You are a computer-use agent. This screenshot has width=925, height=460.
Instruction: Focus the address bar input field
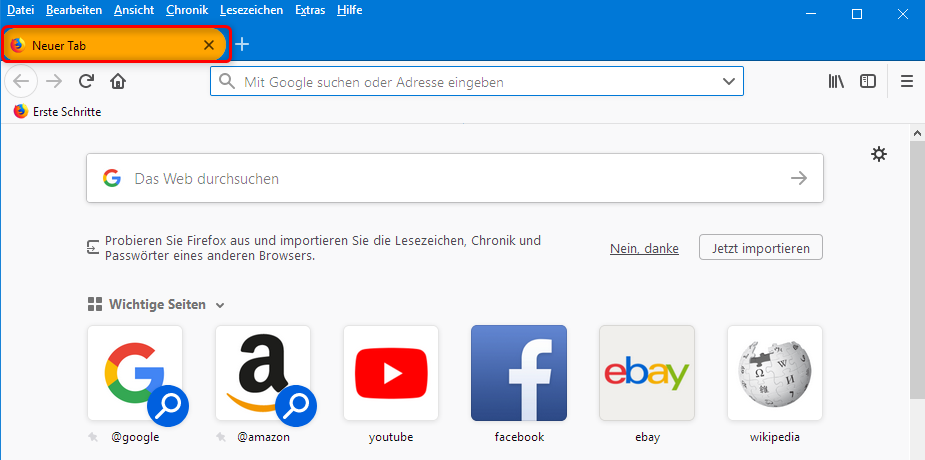tap(477, 81)
